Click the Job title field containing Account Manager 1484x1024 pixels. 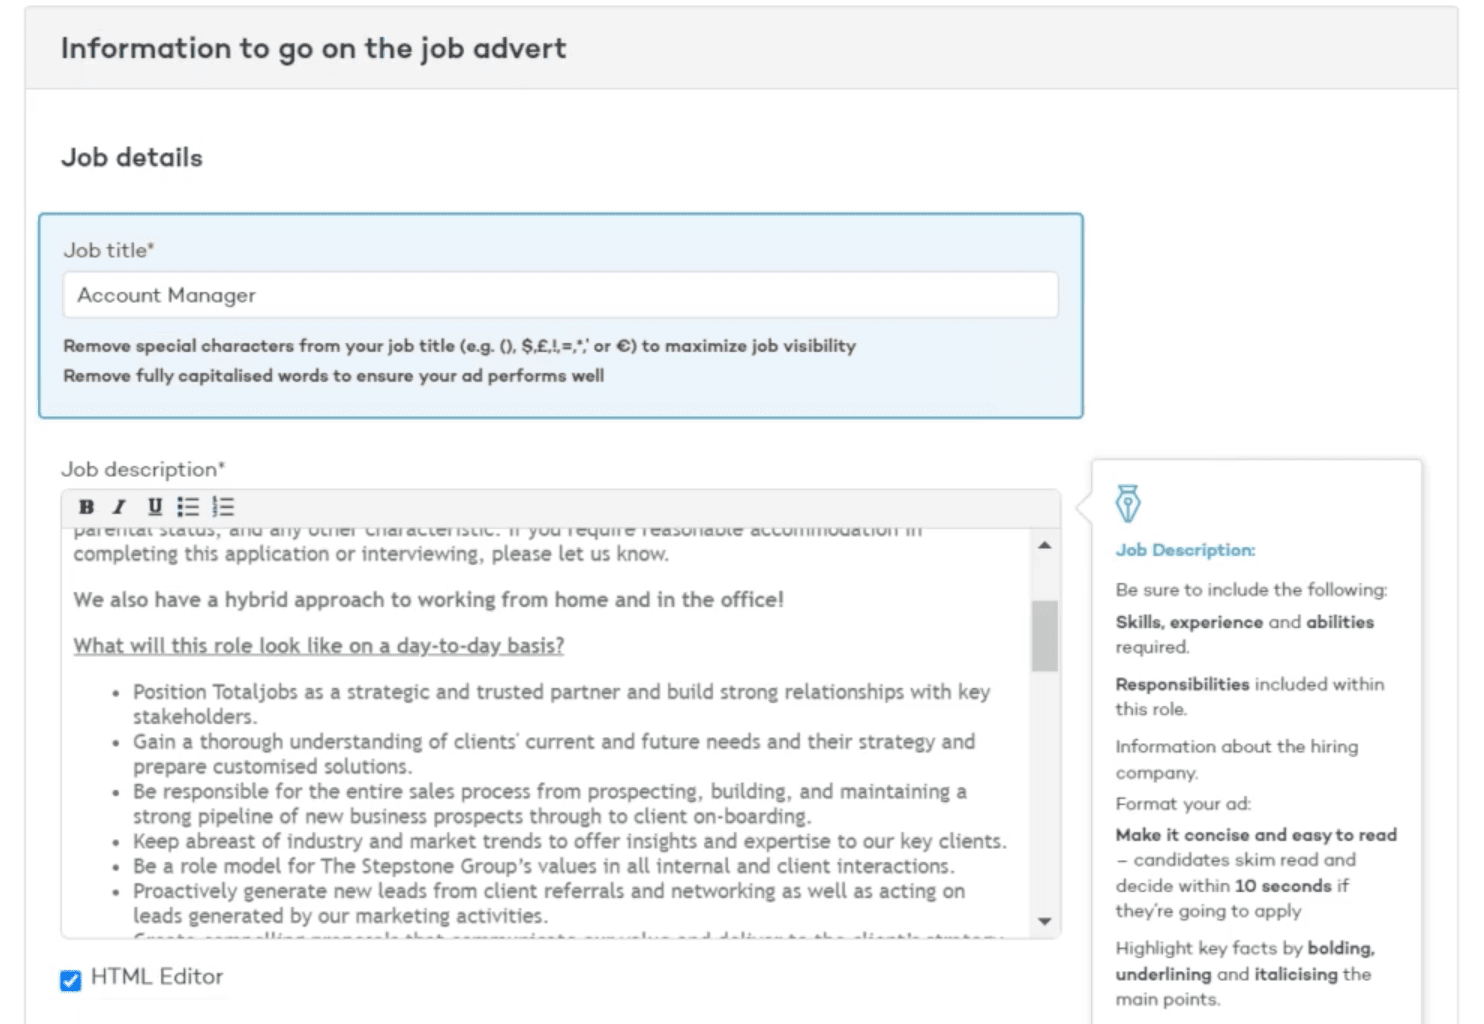point(560,295)
